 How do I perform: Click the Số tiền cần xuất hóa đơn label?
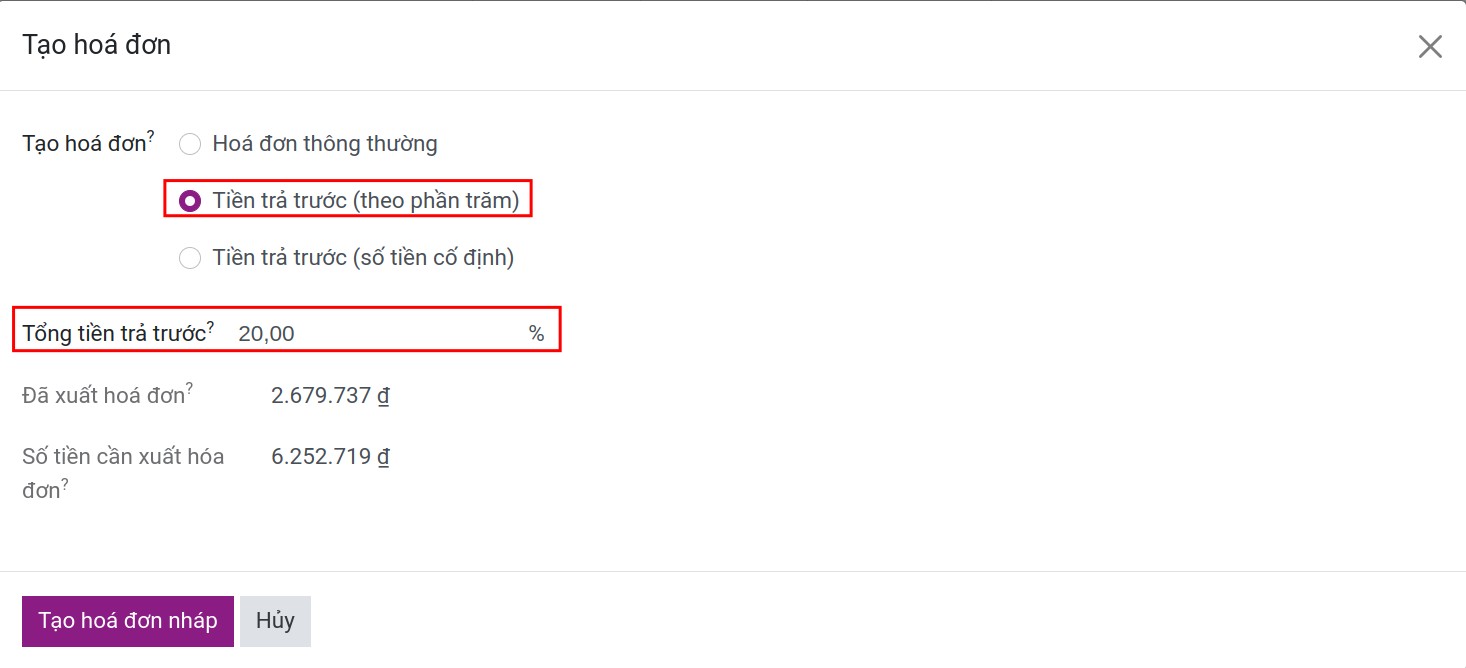pyautogui.click(x=123, y=457)
